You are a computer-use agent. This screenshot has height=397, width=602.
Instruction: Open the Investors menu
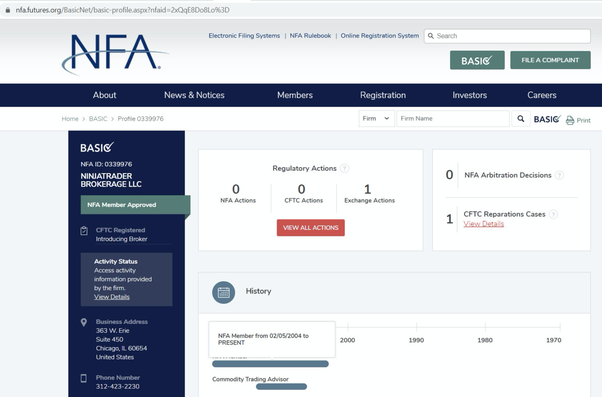[470, 95]
